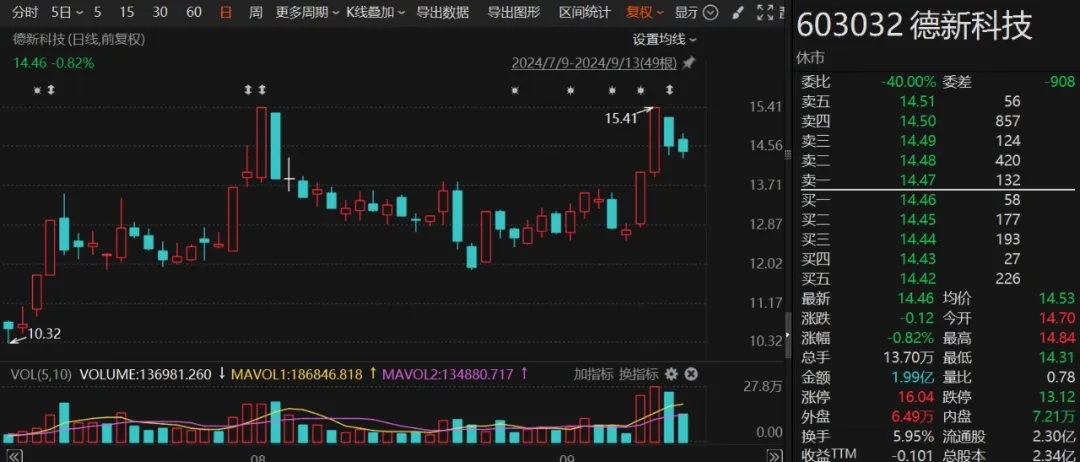Viewport: 1080px width, 462px height.
Task: Open volume indicator settings gear
Action: coord(672,374)
